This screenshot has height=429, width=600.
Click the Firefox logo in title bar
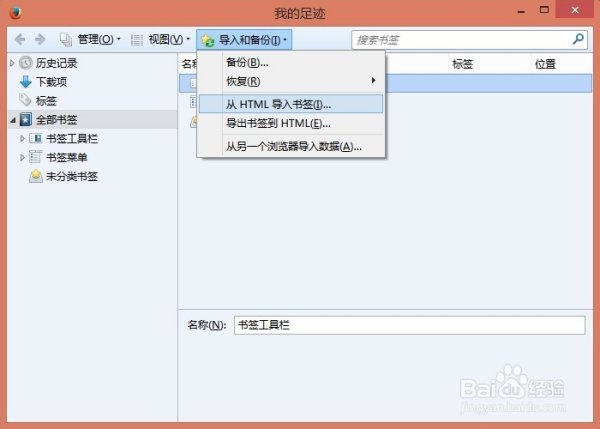point(15,13)
